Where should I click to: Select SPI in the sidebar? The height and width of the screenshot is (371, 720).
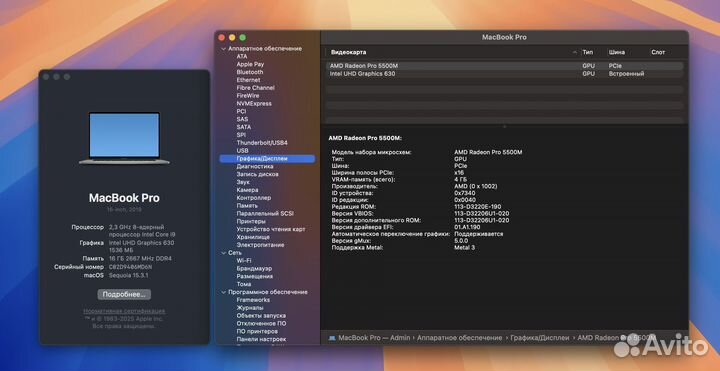tap(241, 135)
